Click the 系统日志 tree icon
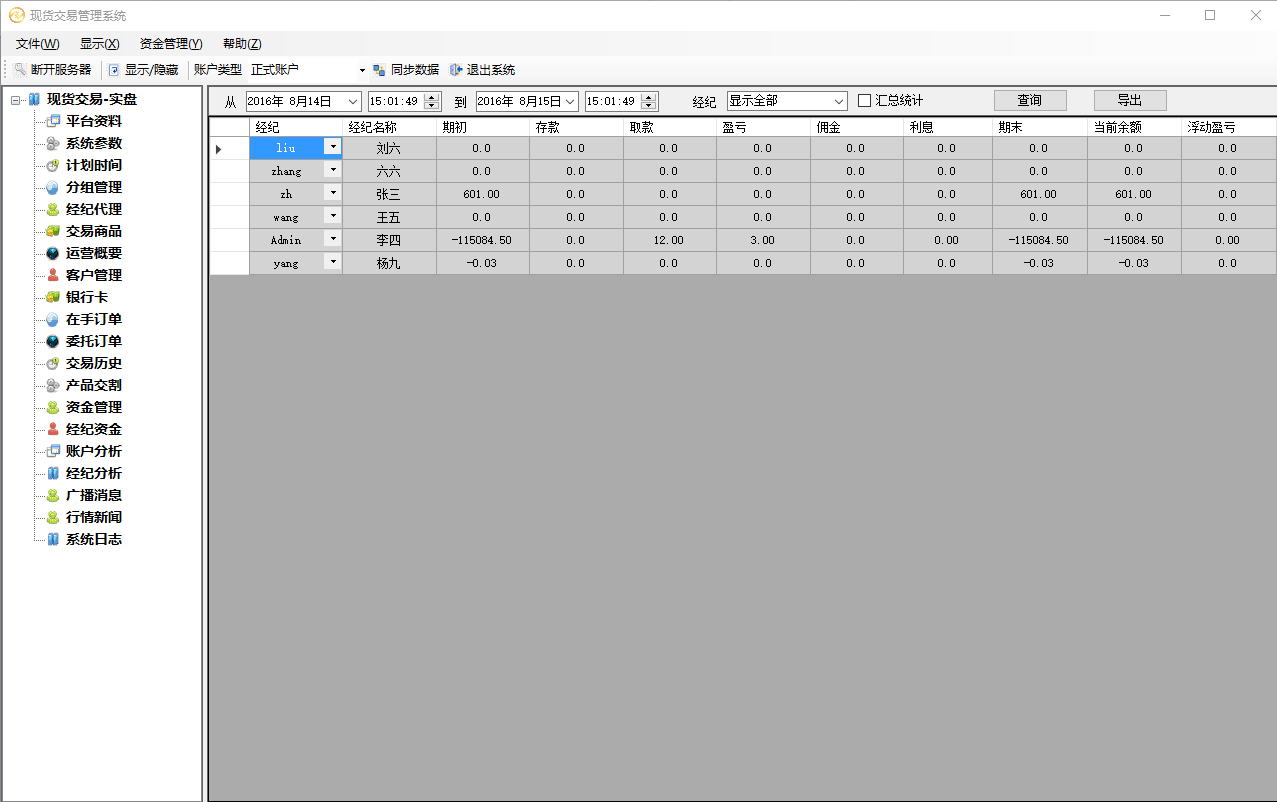The width and height of the screenshot is (1277, 802). coord(54,539)
